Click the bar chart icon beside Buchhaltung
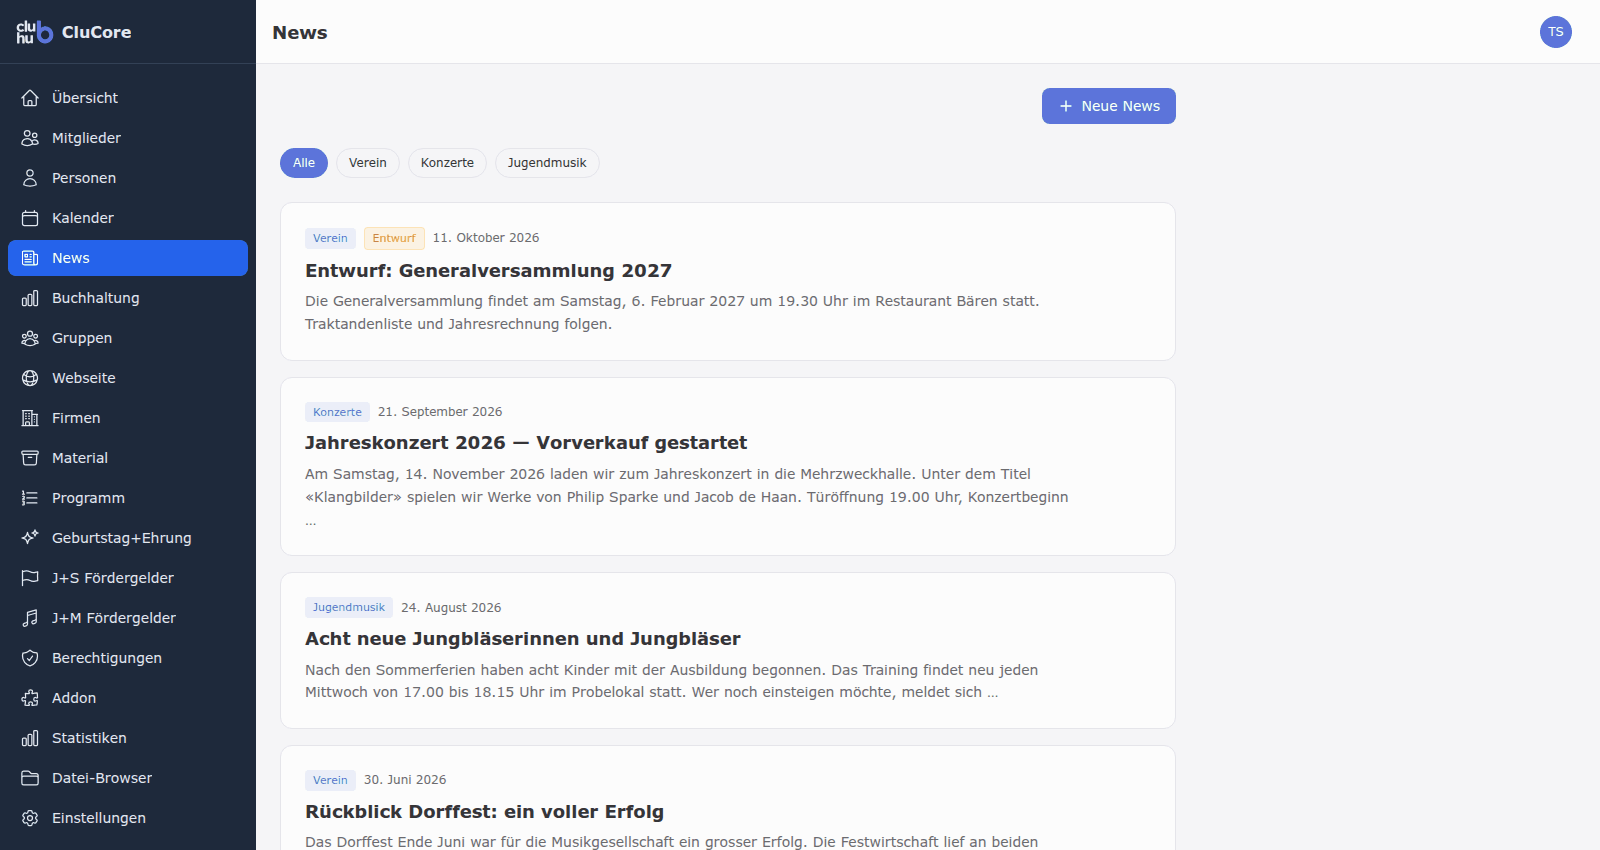Screen dimensions: 1600x850 coord(30,298)
